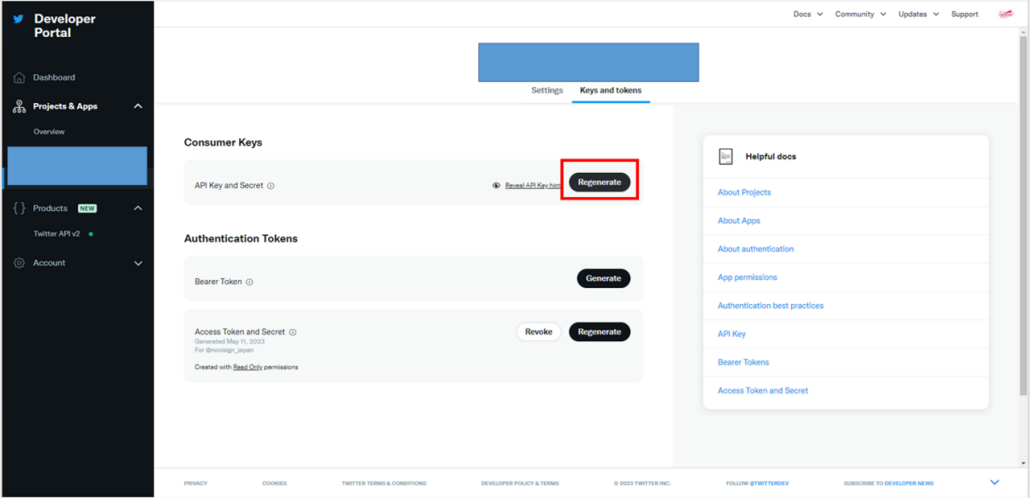Collapse the Products section chevron

pyautogui.click(x=138, y=208)
